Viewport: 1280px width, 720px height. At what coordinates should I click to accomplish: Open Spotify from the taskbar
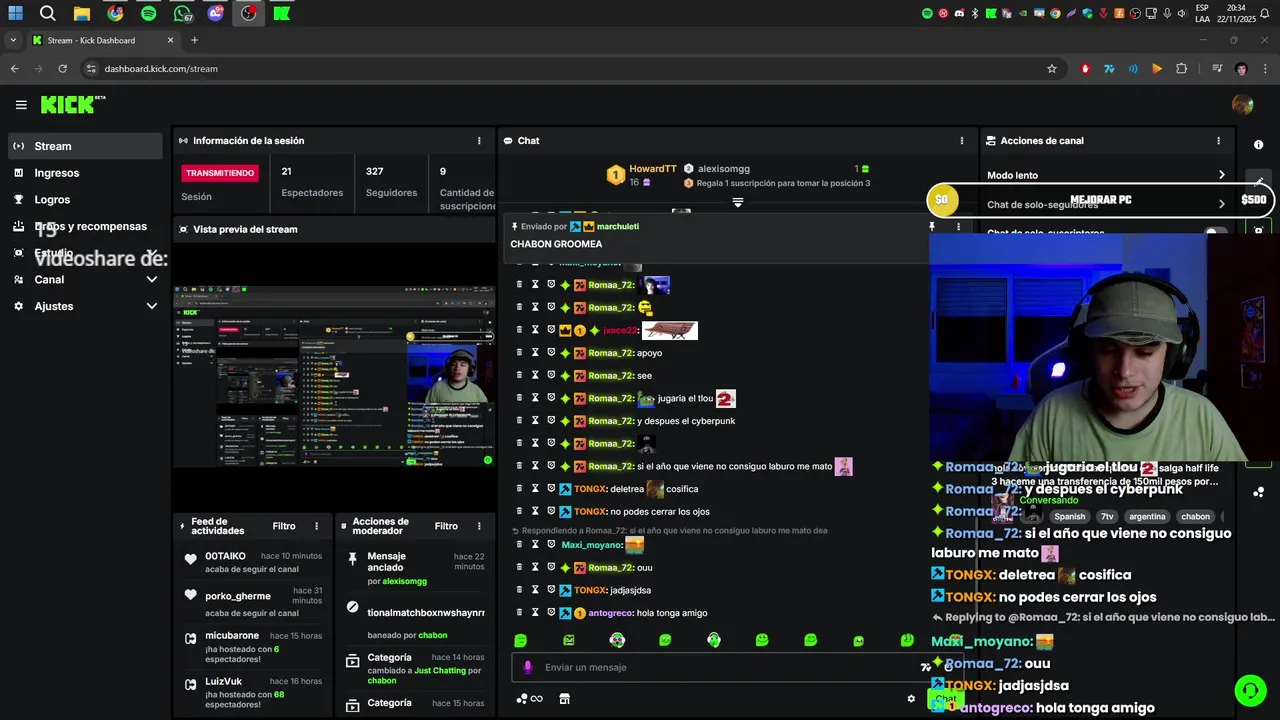(149, 14)
